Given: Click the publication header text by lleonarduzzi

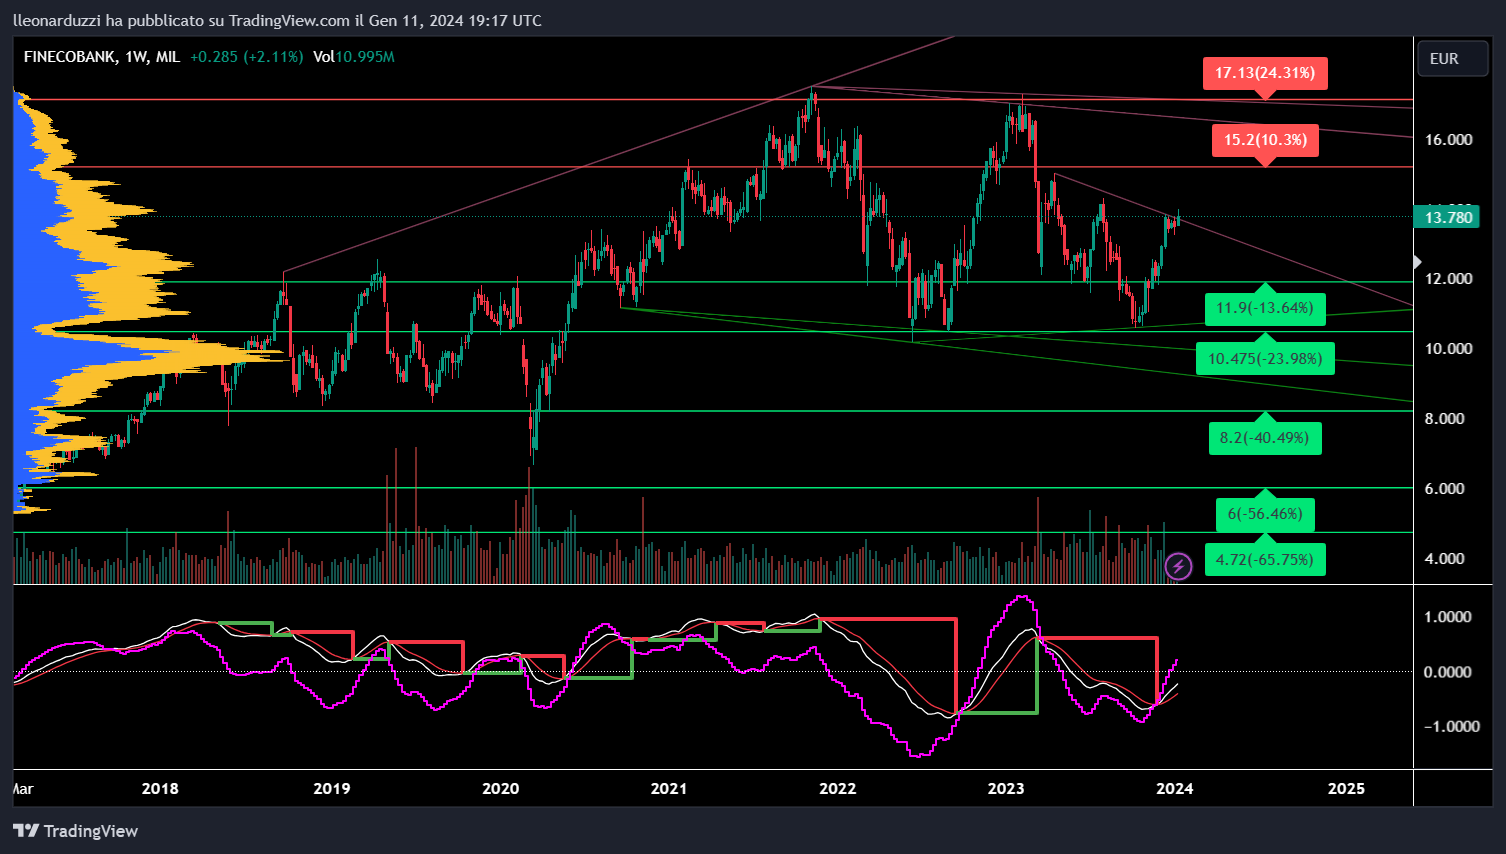Looking at the screenshot, I should (x=277, y=20).
